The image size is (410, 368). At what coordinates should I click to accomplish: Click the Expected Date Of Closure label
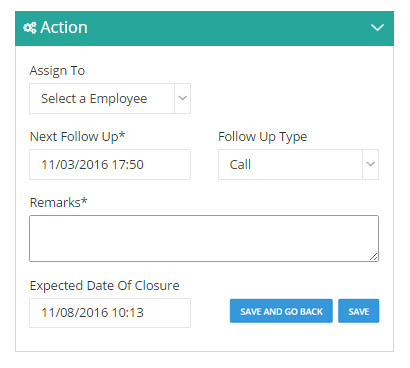pos(105,286)
